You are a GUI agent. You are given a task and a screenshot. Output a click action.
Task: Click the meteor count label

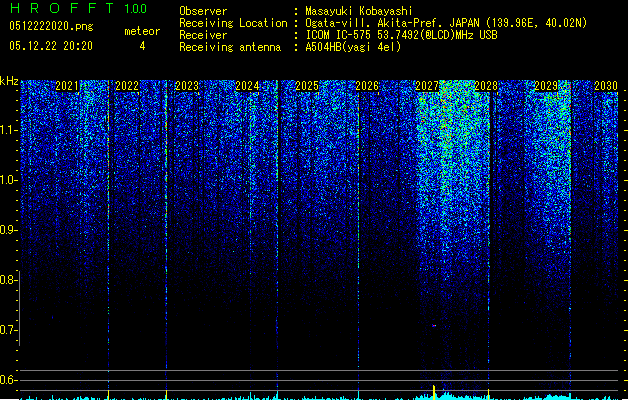[142, 31]
